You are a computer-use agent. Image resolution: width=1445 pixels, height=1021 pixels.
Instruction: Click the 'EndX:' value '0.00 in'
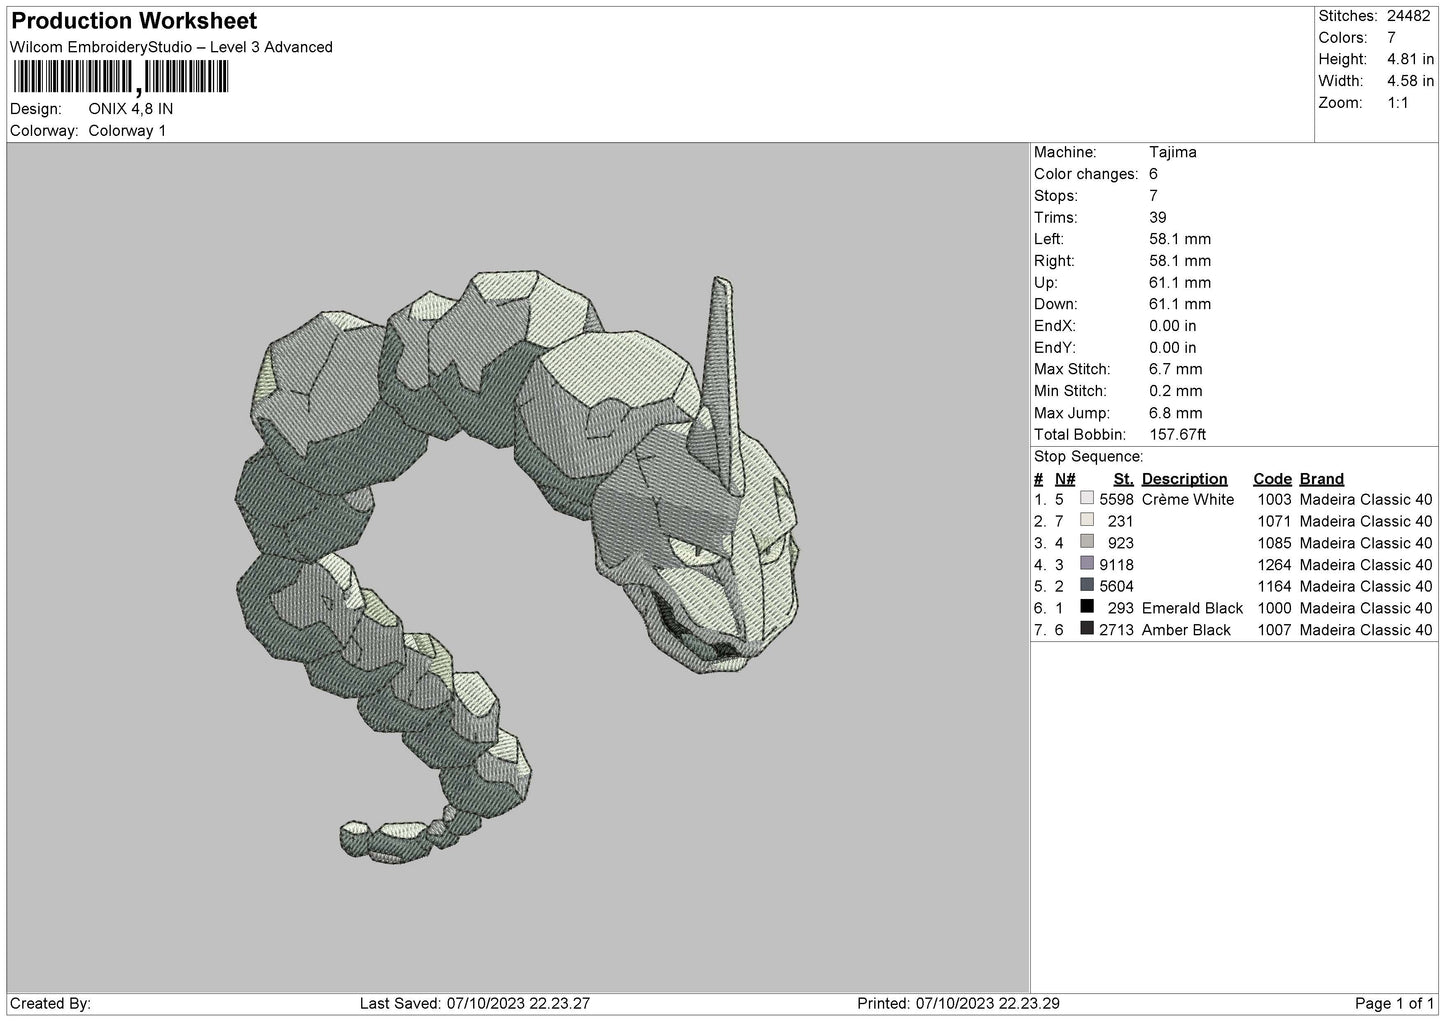tap(1173, 326)
